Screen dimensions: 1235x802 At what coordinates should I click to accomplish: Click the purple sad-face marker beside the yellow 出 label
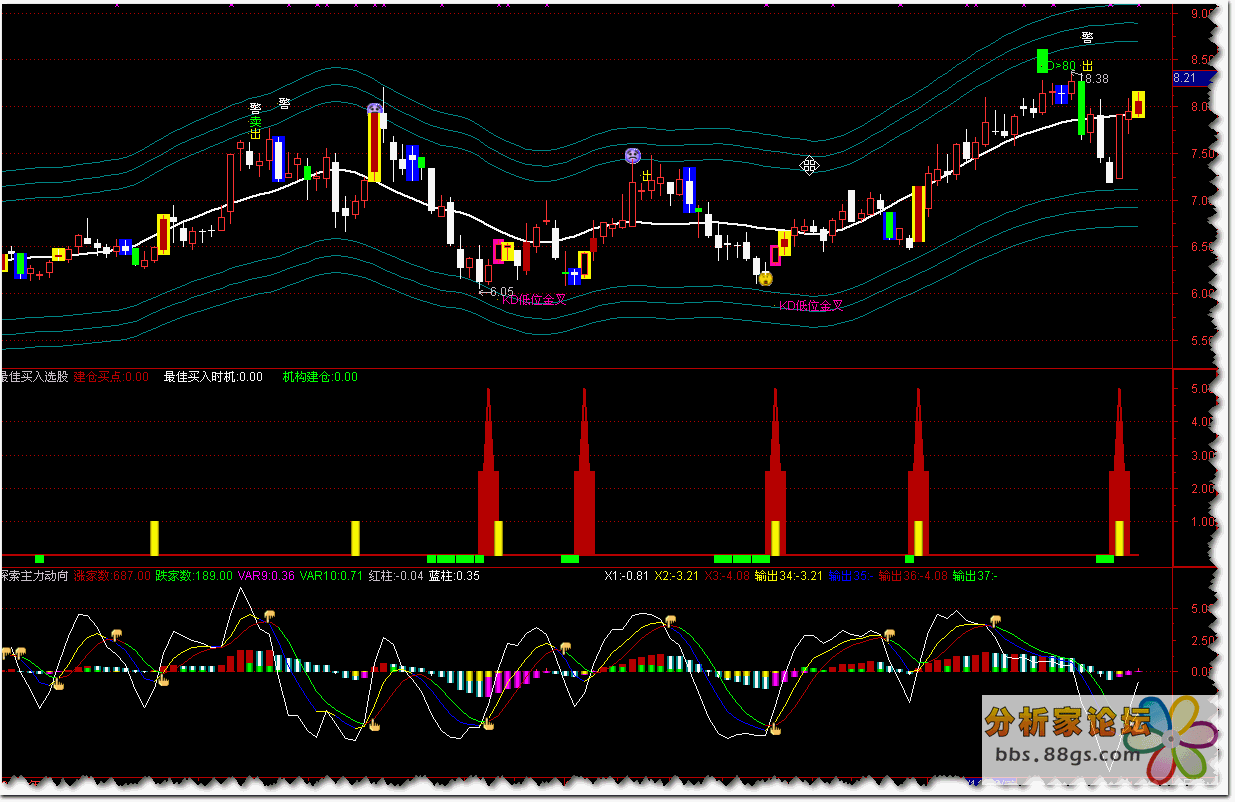pos(633,155)
